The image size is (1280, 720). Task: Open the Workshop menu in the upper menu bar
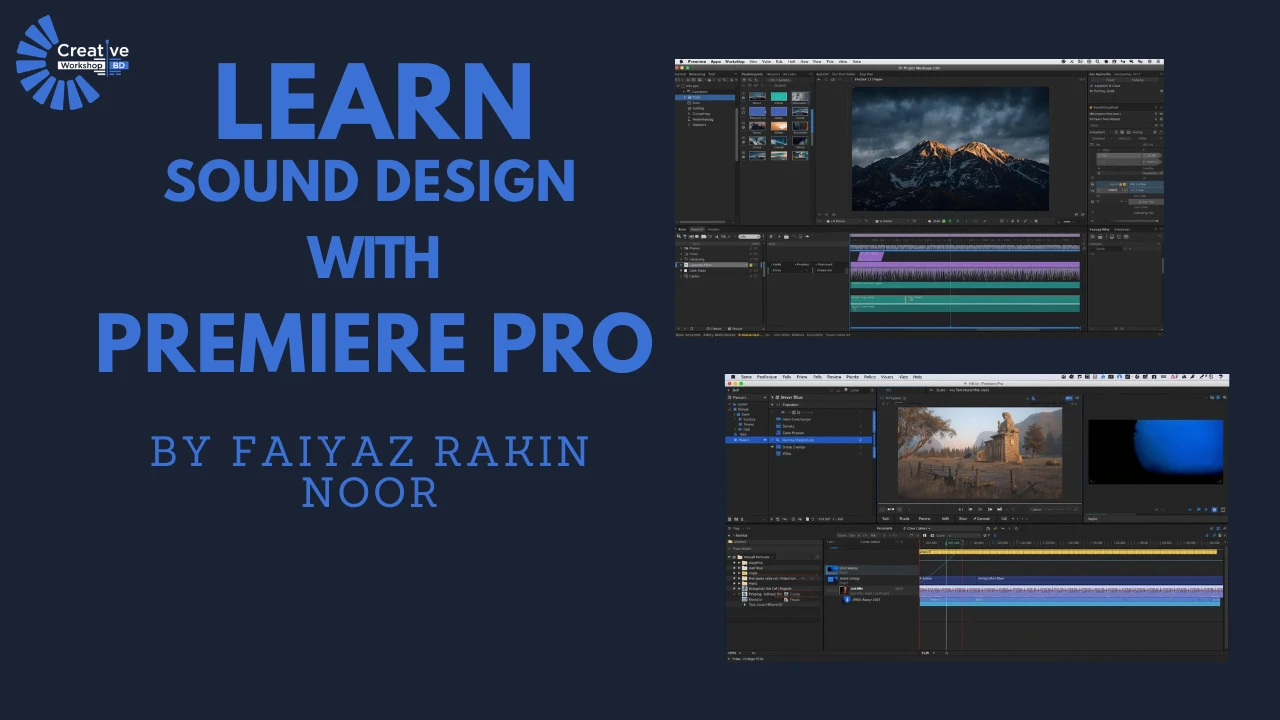point(734,62)
